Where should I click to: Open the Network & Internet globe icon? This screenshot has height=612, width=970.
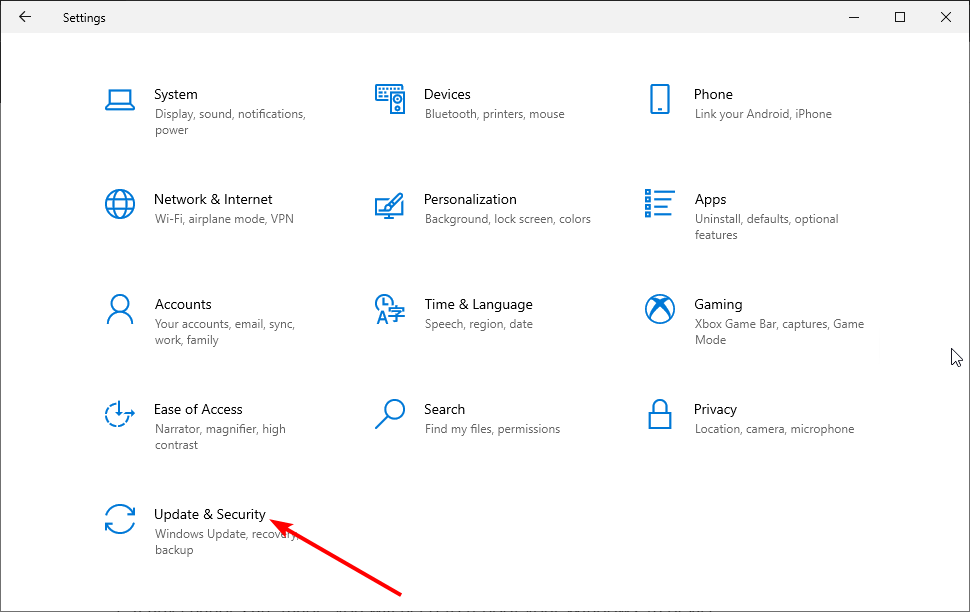120,204
